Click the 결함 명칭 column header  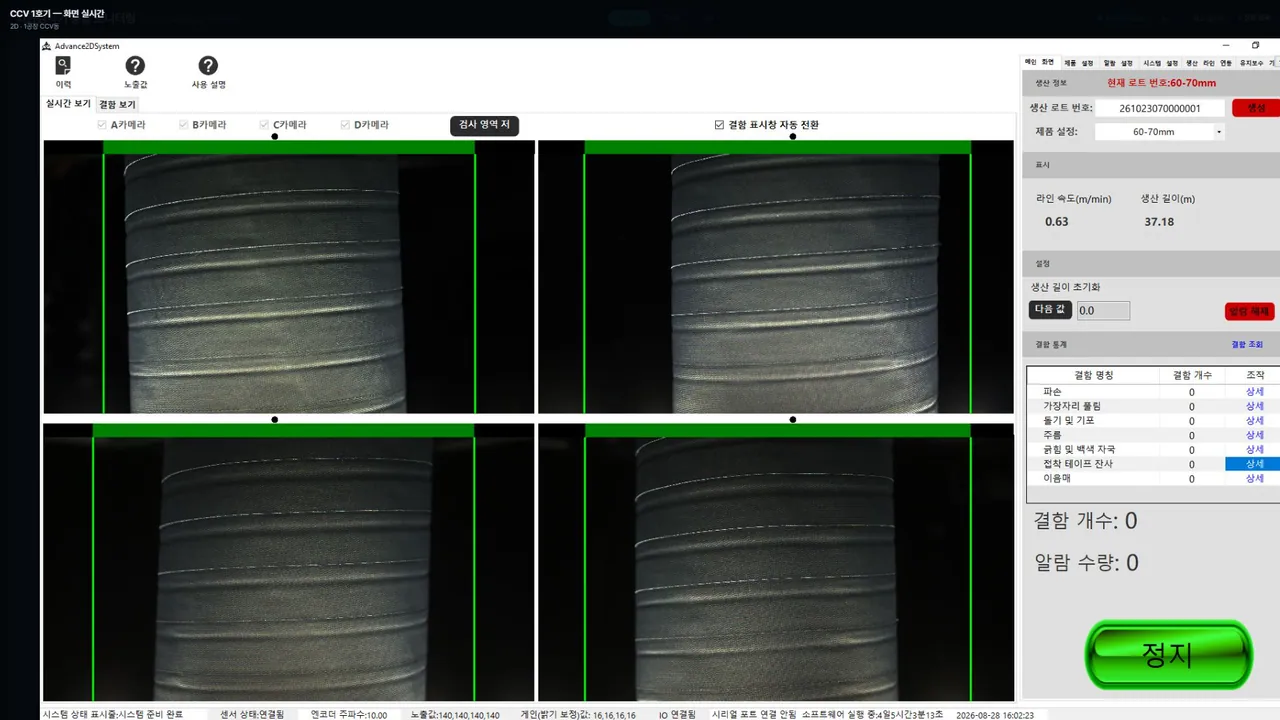tap(1093, 375)
